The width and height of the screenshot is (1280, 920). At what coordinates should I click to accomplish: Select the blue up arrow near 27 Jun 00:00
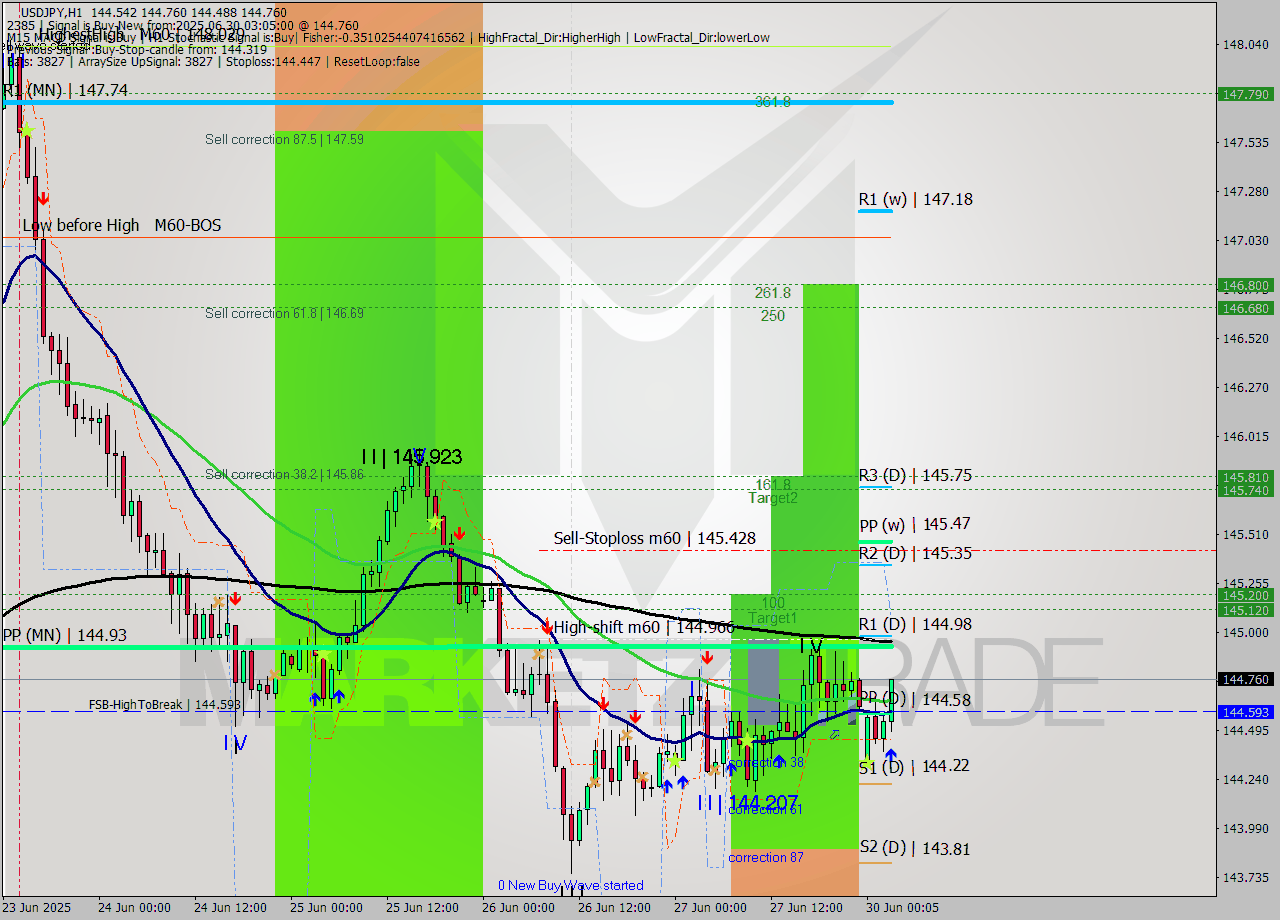[x=731, y=768]
